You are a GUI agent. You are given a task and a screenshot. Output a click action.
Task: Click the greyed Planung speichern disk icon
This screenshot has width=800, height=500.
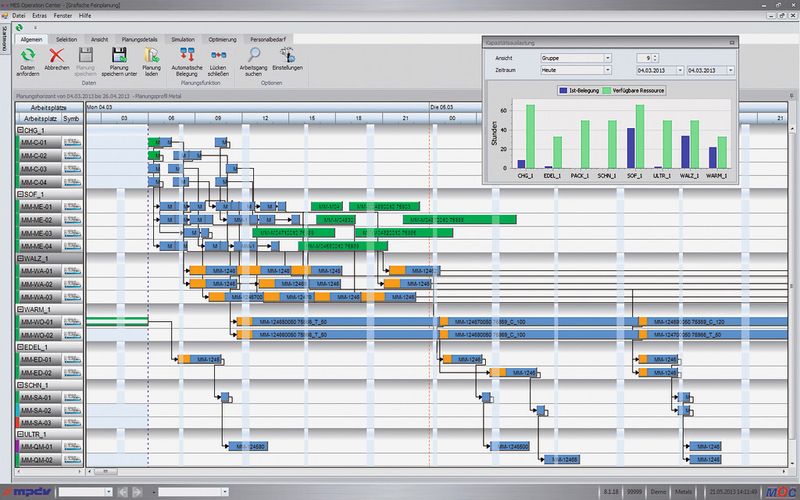86,55
